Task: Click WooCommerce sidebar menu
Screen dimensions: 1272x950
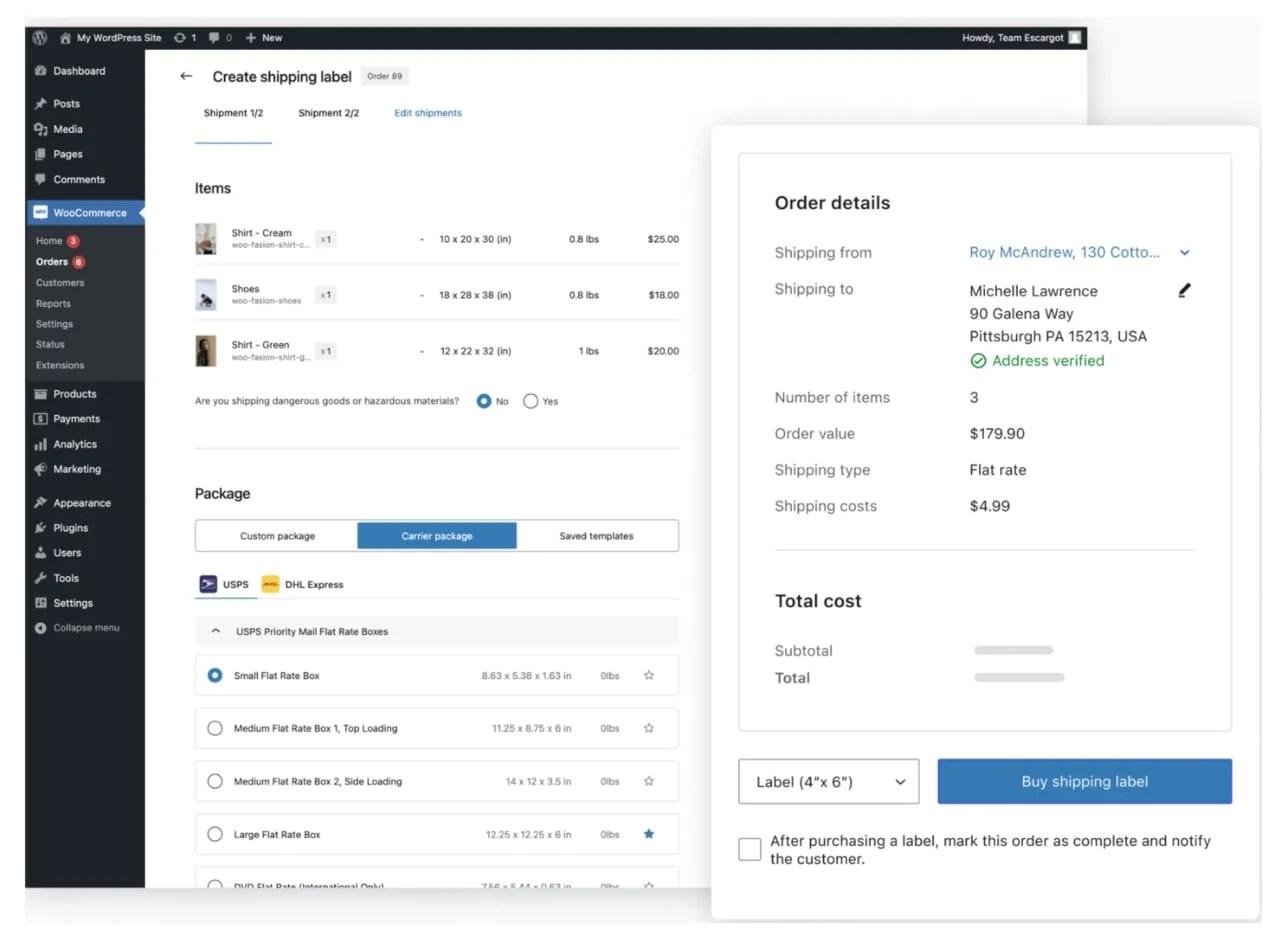Action: tap(84, 213)
